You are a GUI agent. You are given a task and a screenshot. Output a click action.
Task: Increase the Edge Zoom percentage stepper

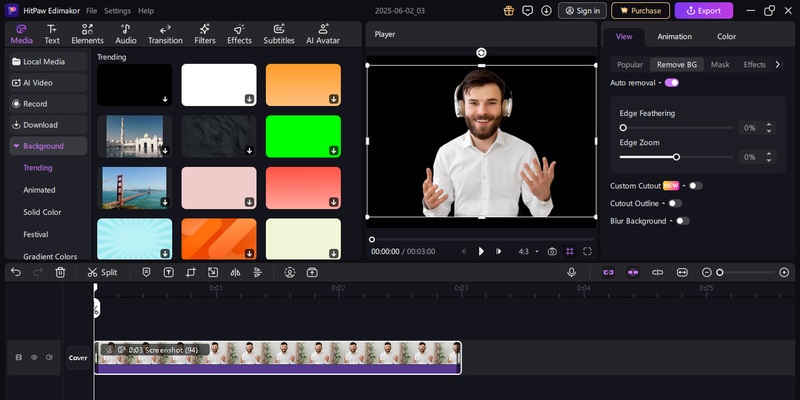tap(769, 154)
